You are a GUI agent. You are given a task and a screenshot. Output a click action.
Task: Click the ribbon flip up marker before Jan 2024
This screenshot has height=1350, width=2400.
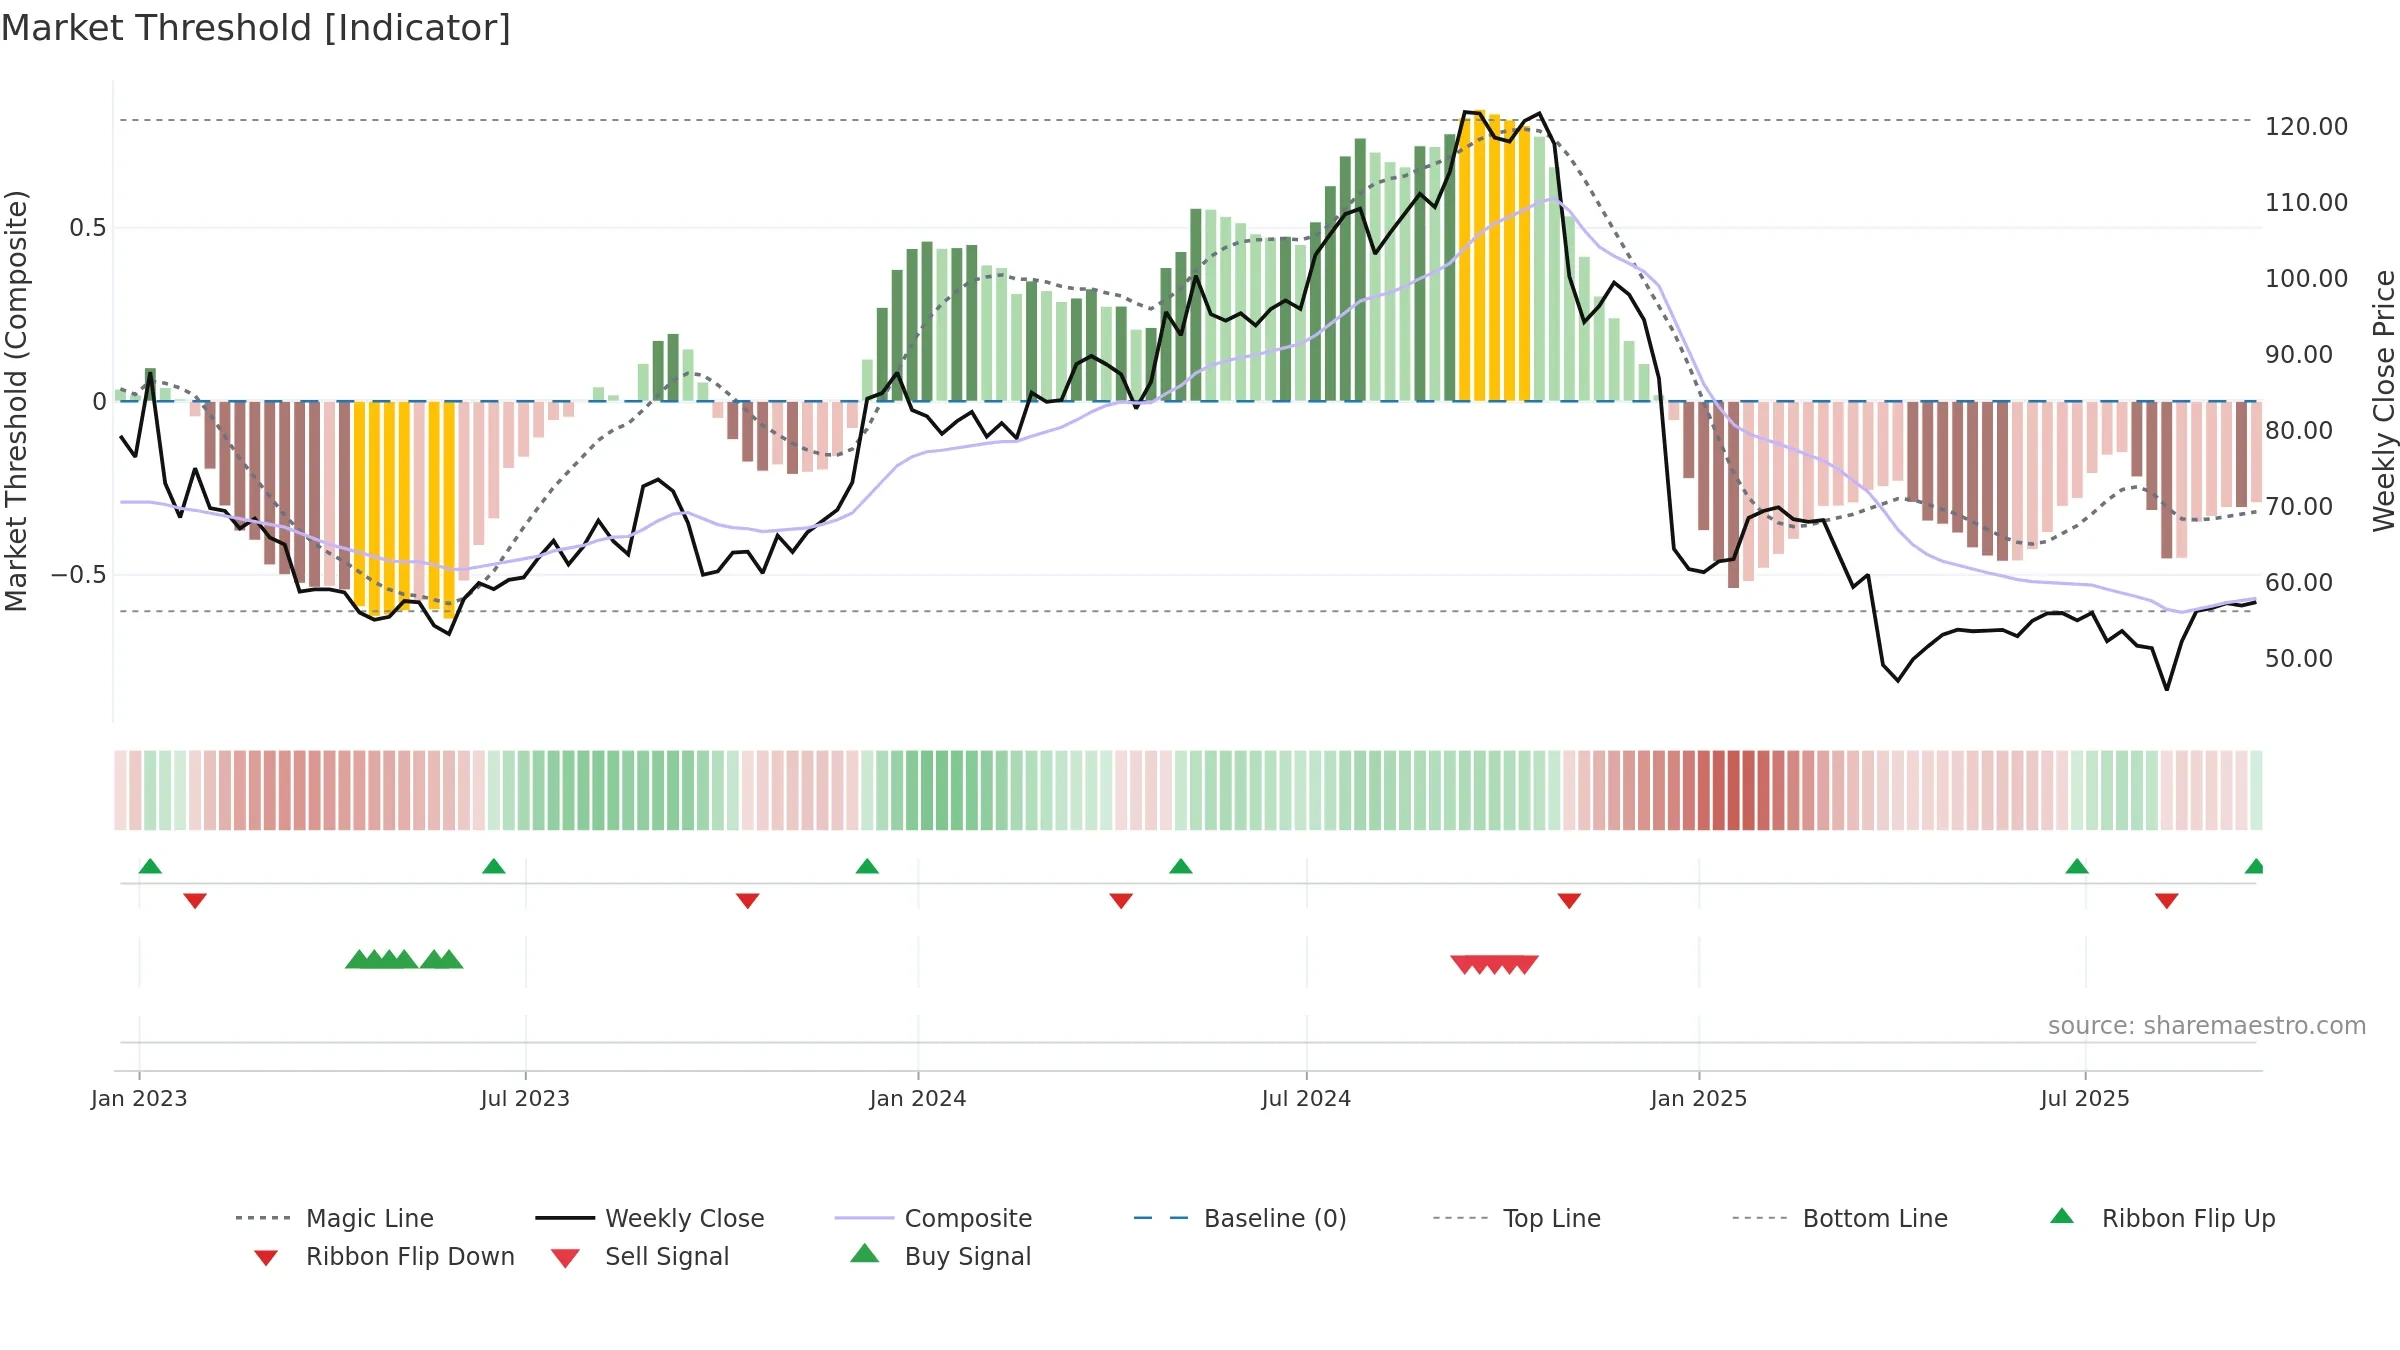[x=867, y=866]
